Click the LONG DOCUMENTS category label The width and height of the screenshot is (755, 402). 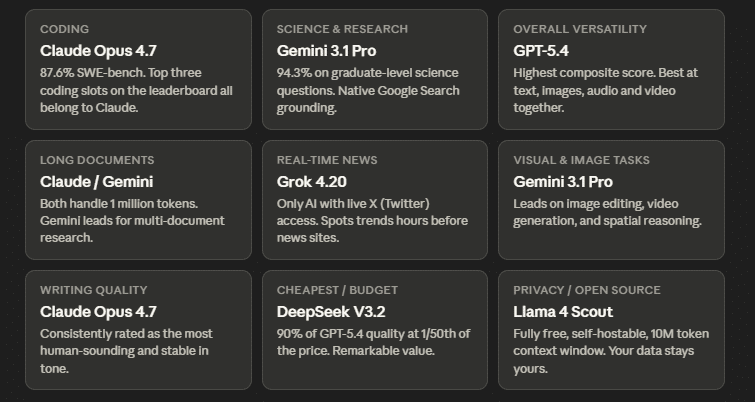click(97, 160)
